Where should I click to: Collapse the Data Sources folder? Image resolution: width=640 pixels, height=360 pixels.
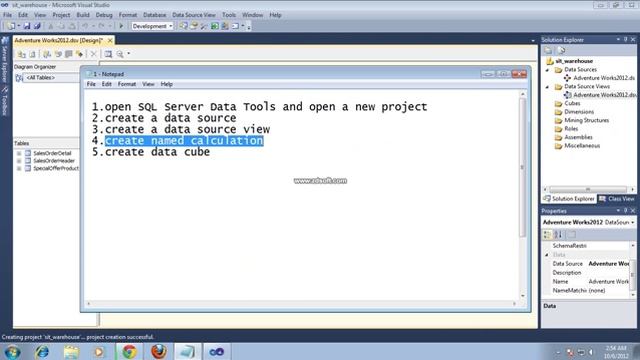point(547,70)
